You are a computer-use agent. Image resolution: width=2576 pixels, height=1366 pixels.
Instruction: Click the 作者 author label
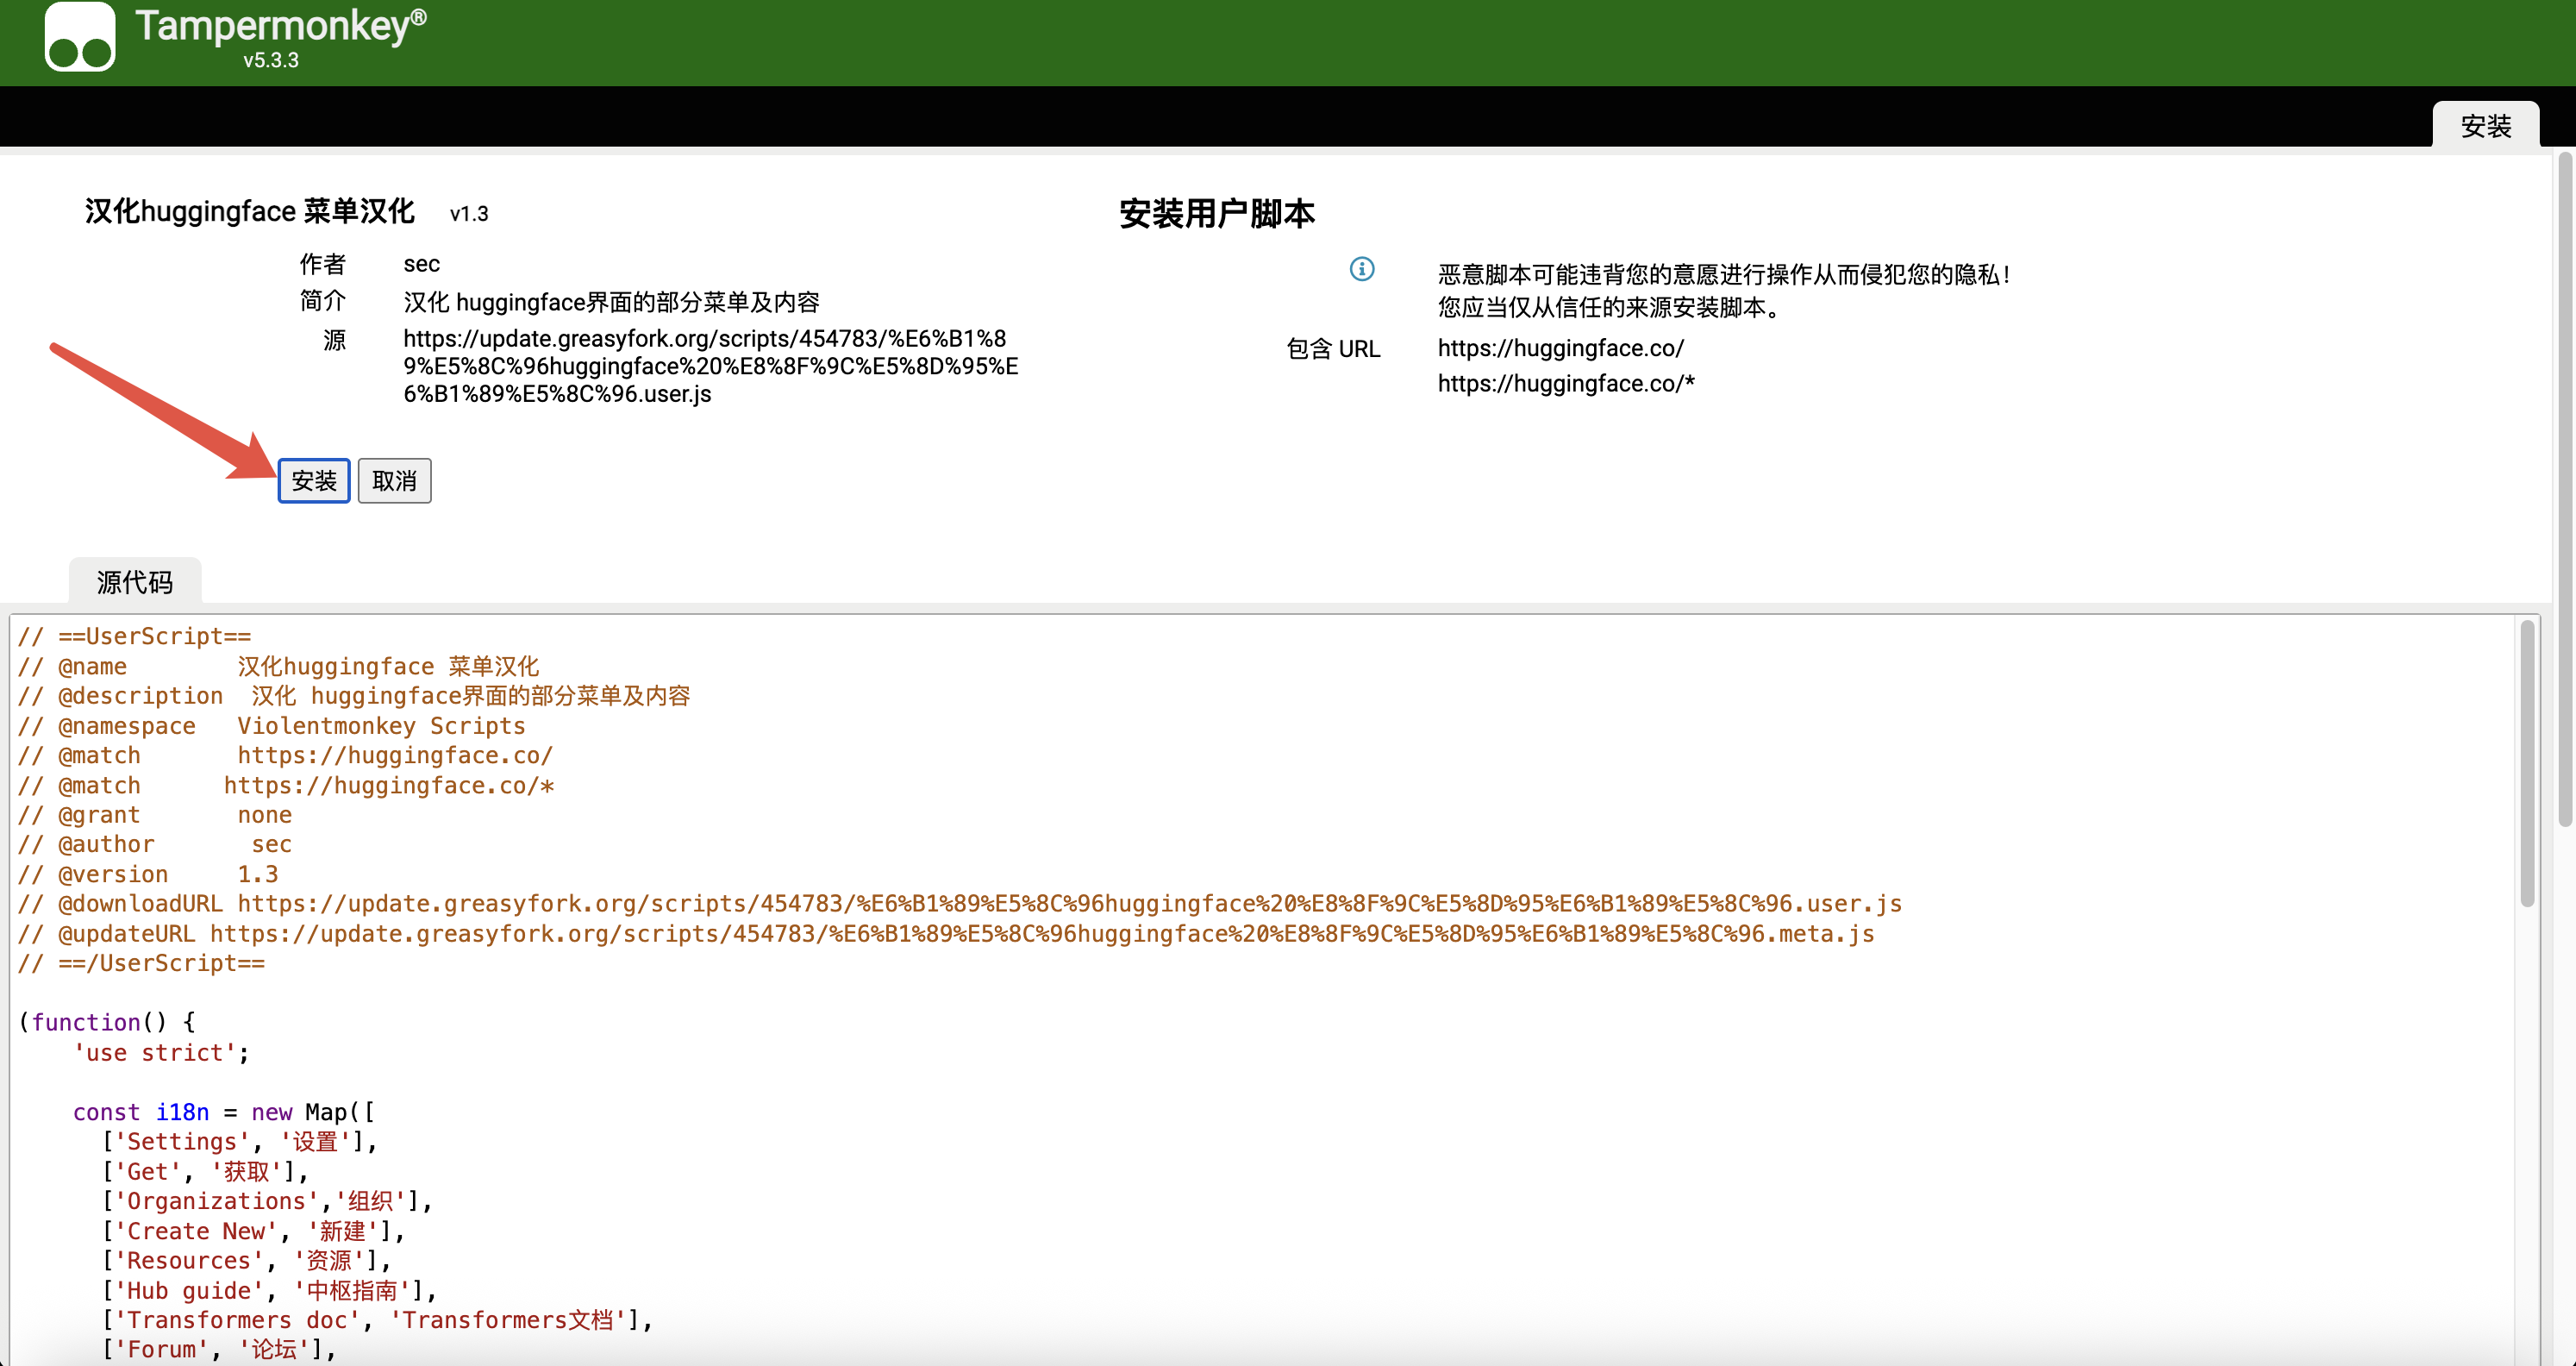323,264
